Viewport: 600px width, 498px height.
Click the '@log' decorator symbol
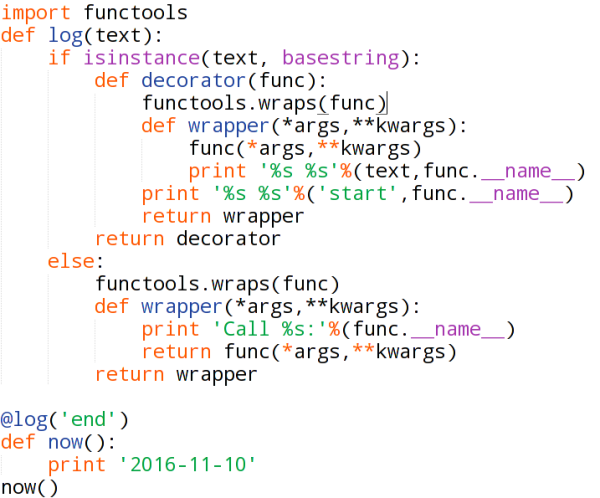click(24, 420)
